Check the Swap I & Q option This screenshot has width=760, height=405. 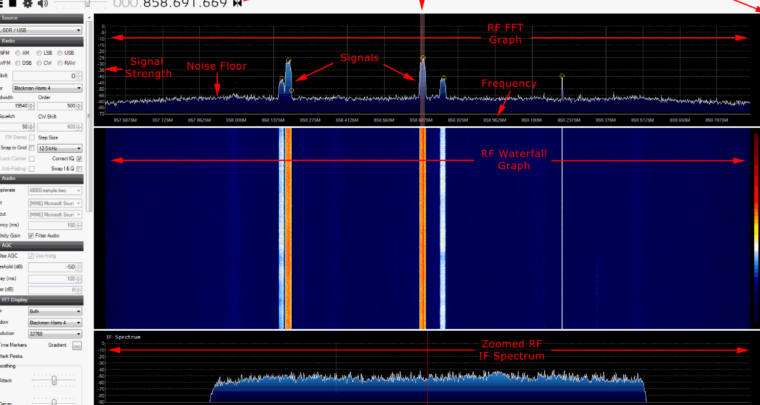point(80,169)
